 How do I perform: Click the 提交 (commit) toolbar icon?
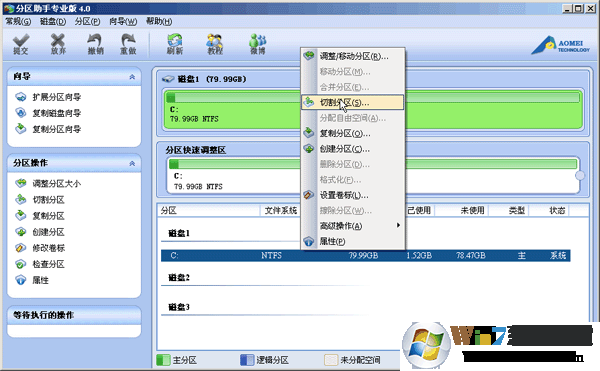click(21, 44)
